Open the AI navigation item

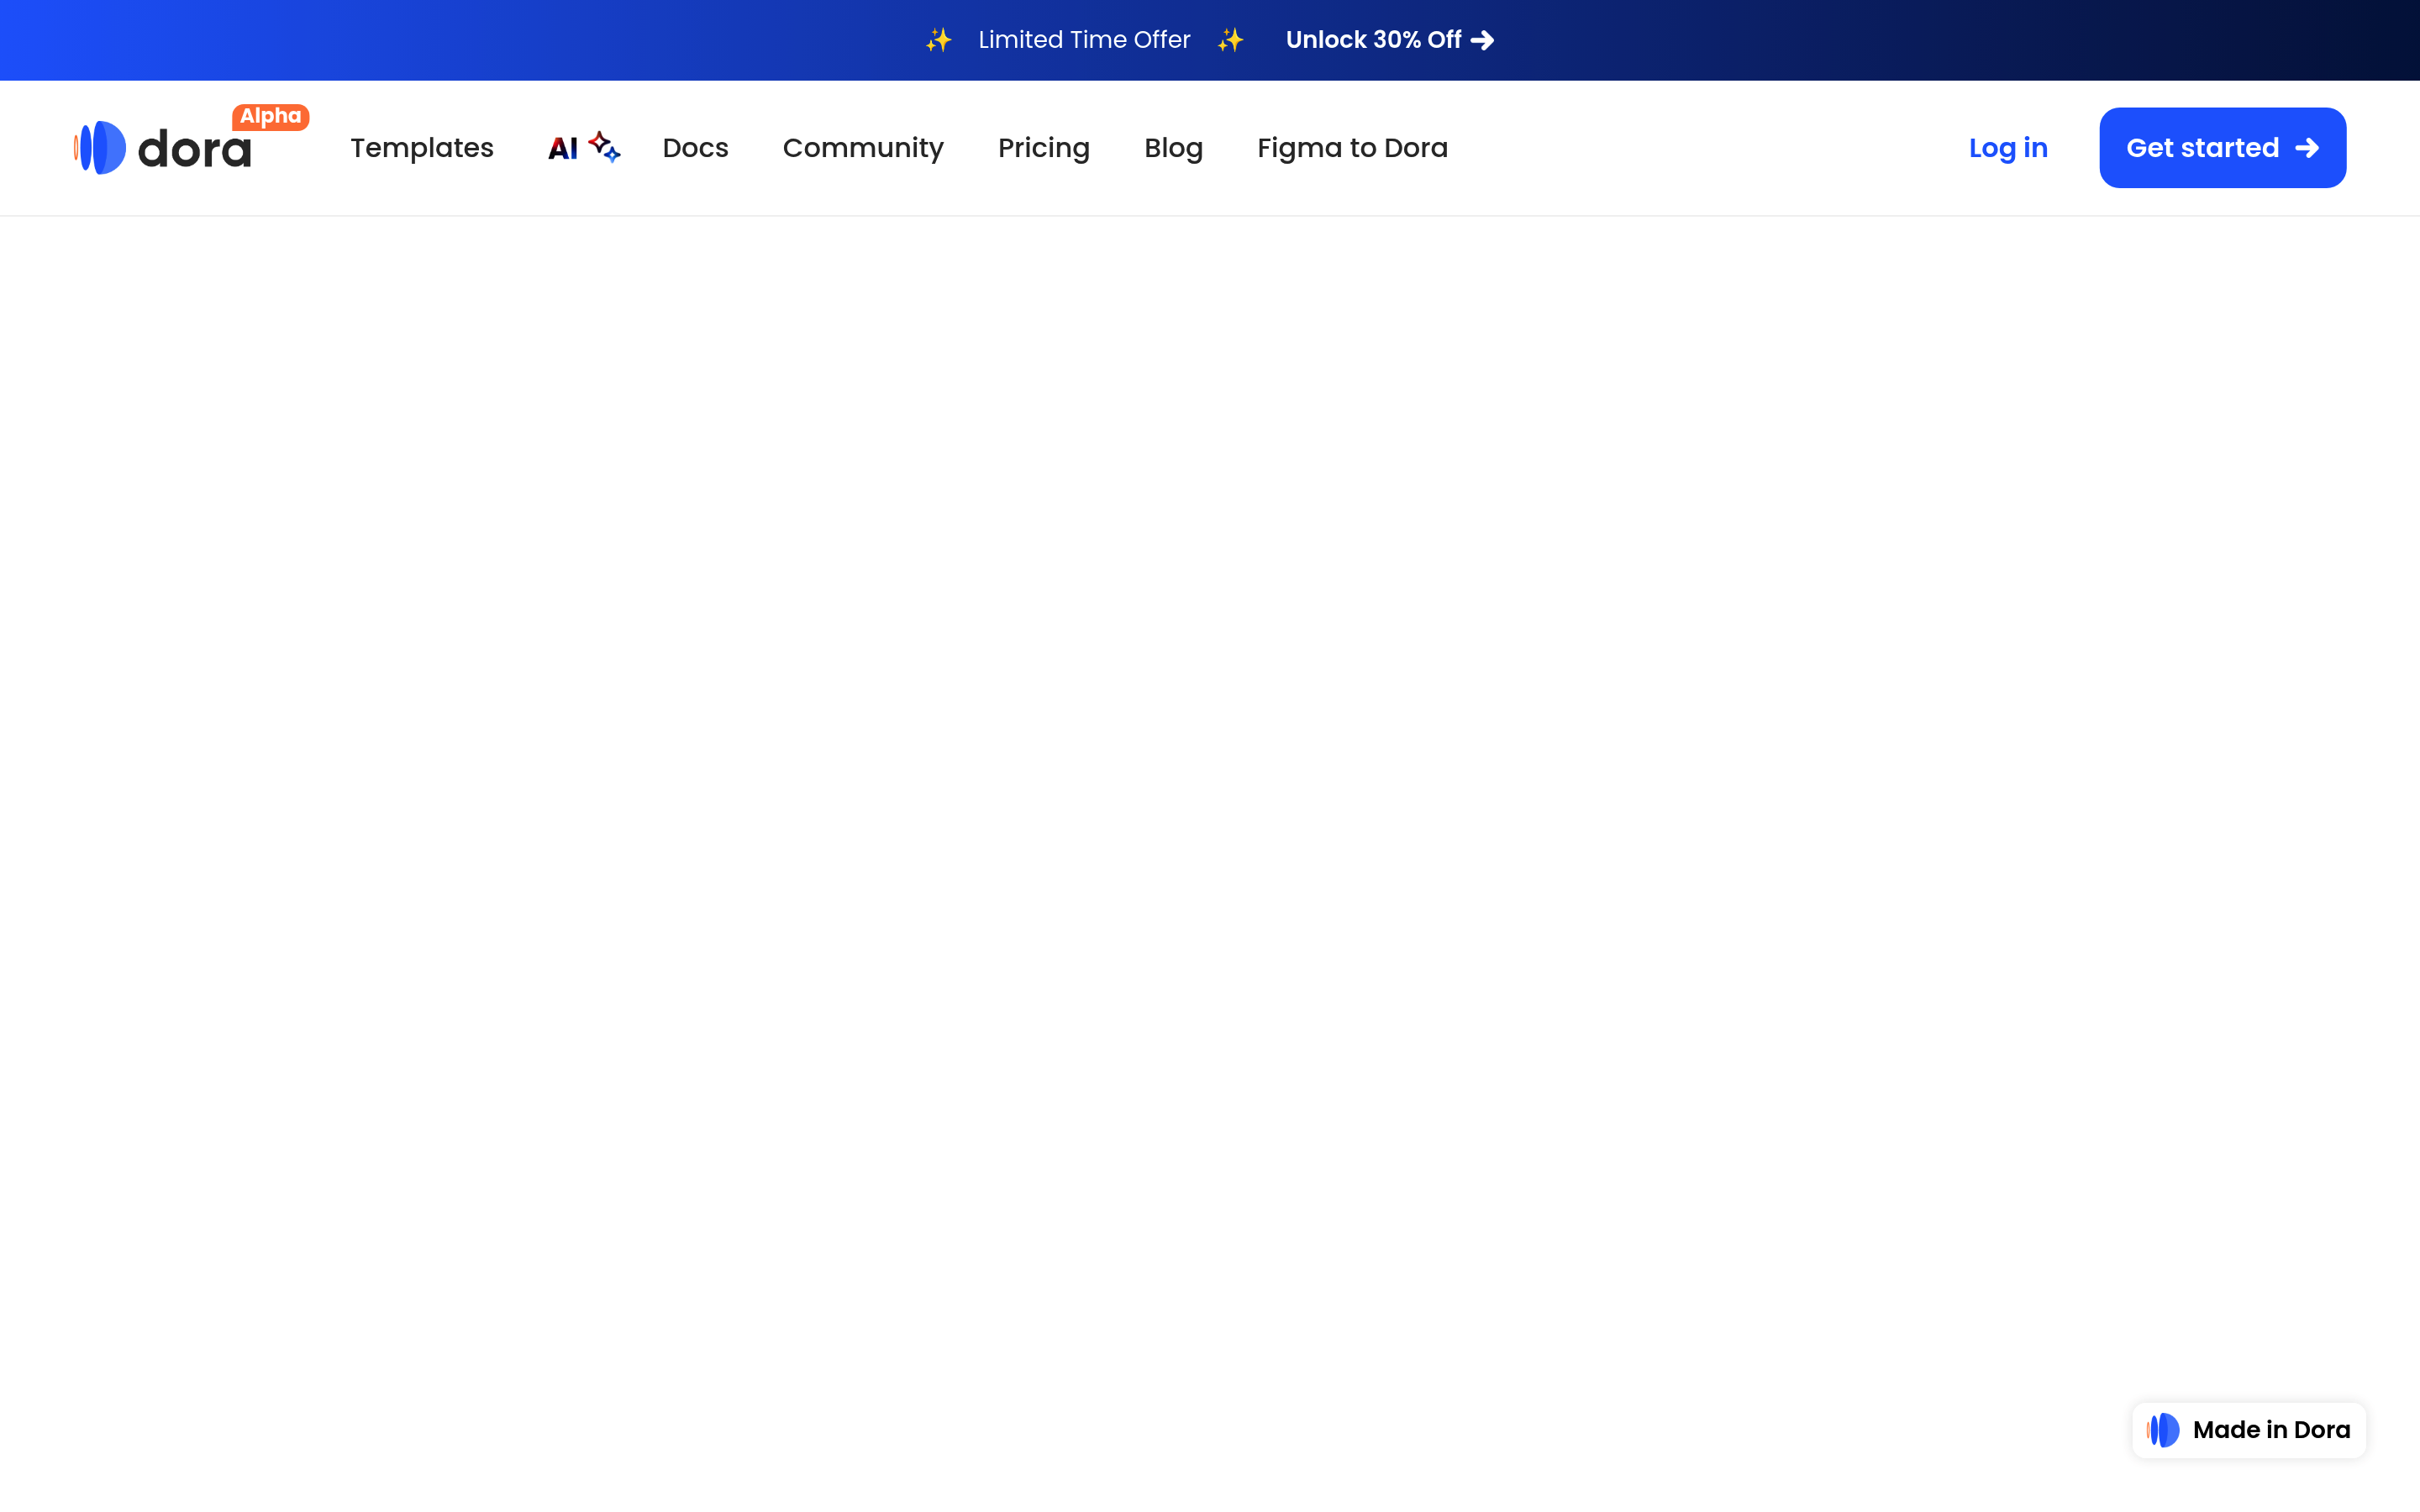click(563, 148)
